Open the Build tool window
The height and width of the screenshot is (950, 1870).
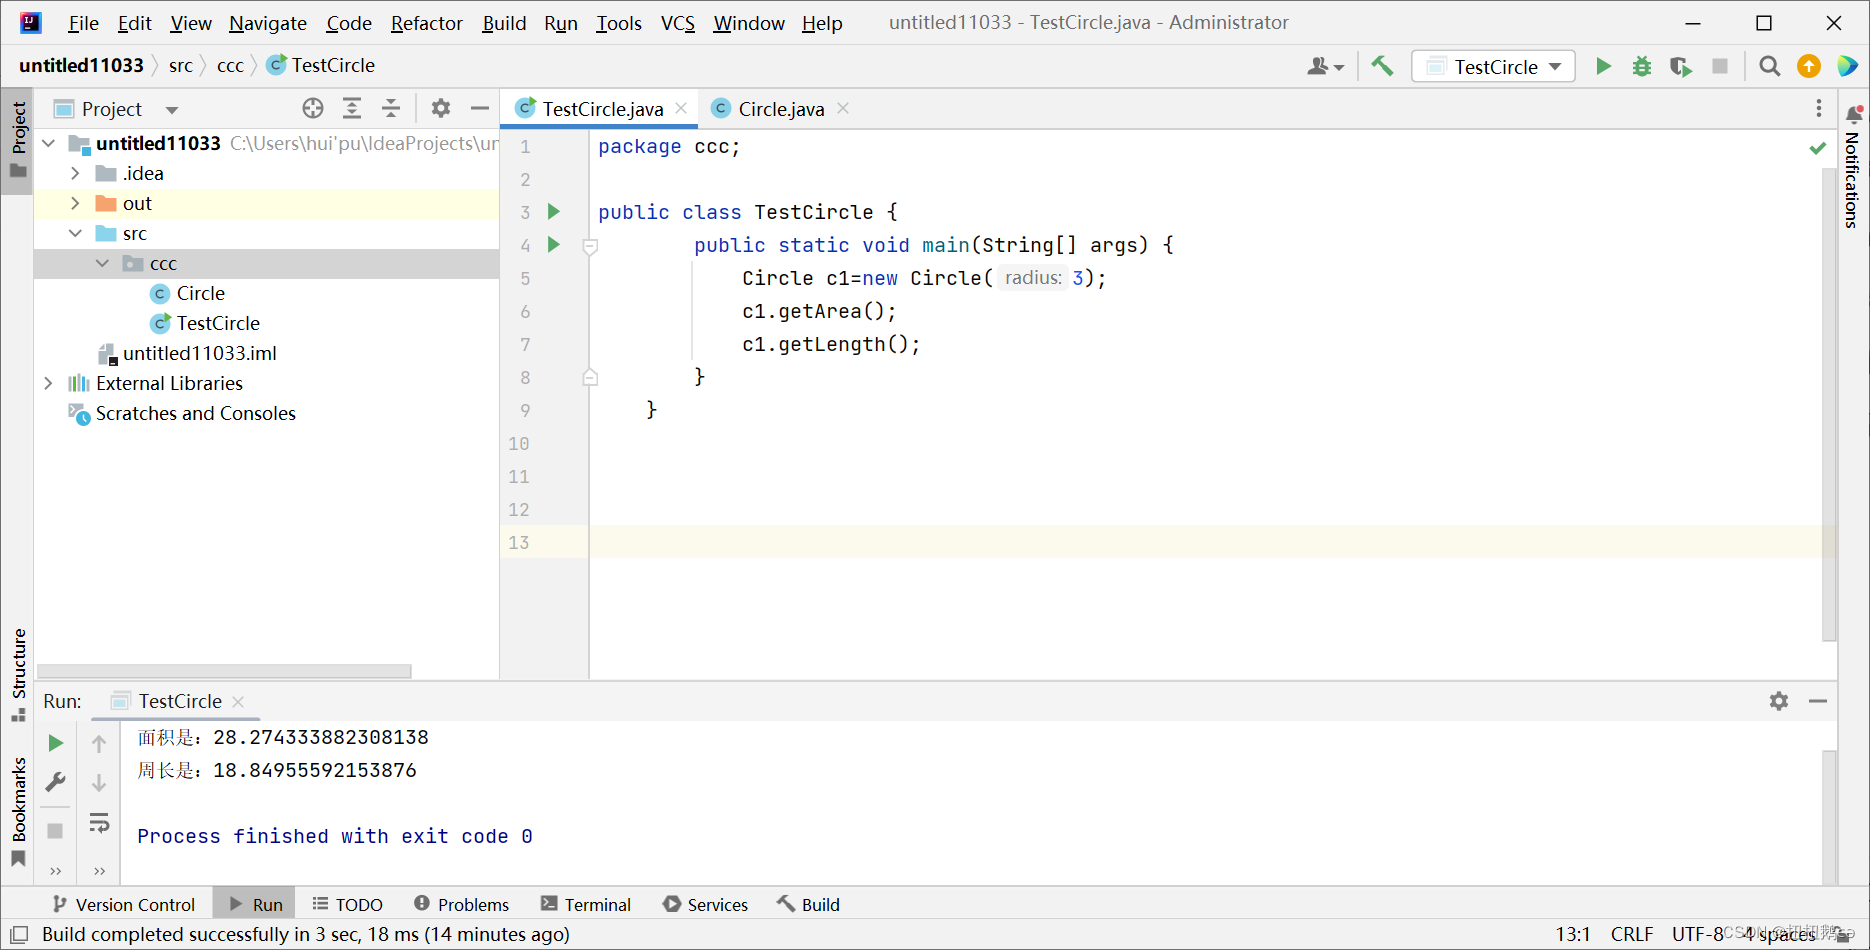[809, 904]
